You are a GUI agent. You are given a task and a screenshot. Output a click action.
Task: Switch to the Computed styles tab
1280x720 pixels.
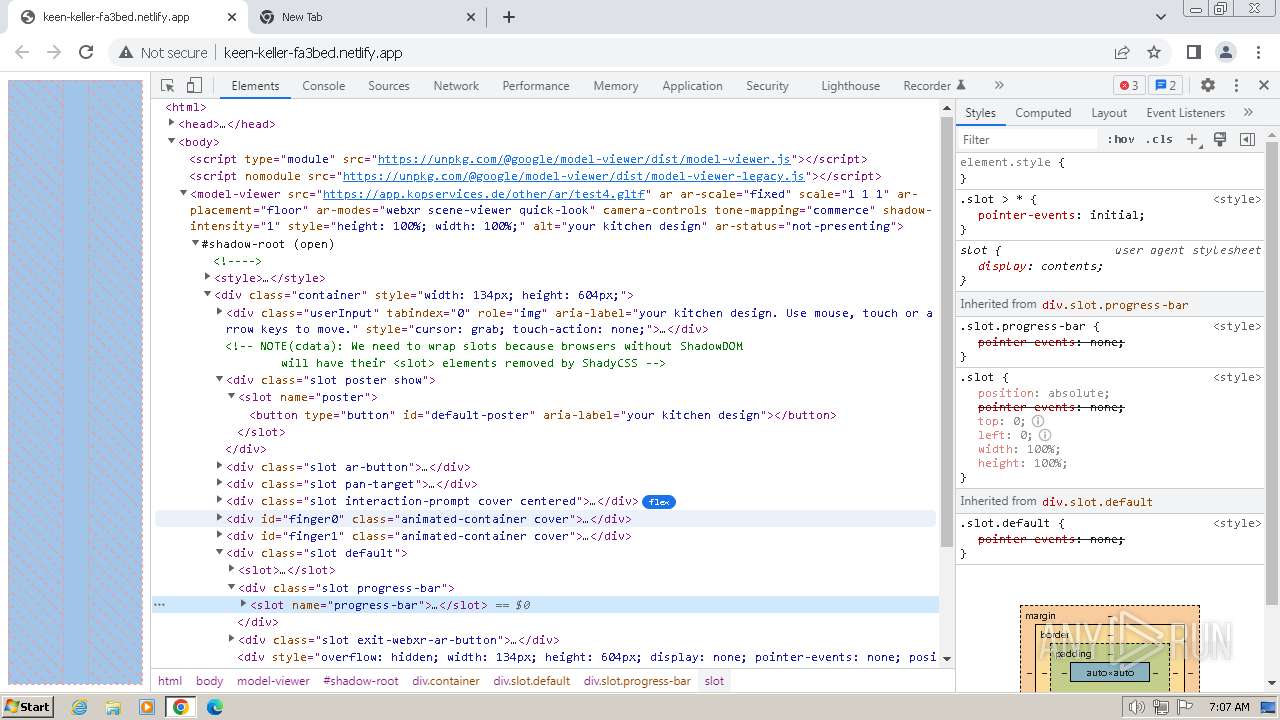(x=1043, y=113)
